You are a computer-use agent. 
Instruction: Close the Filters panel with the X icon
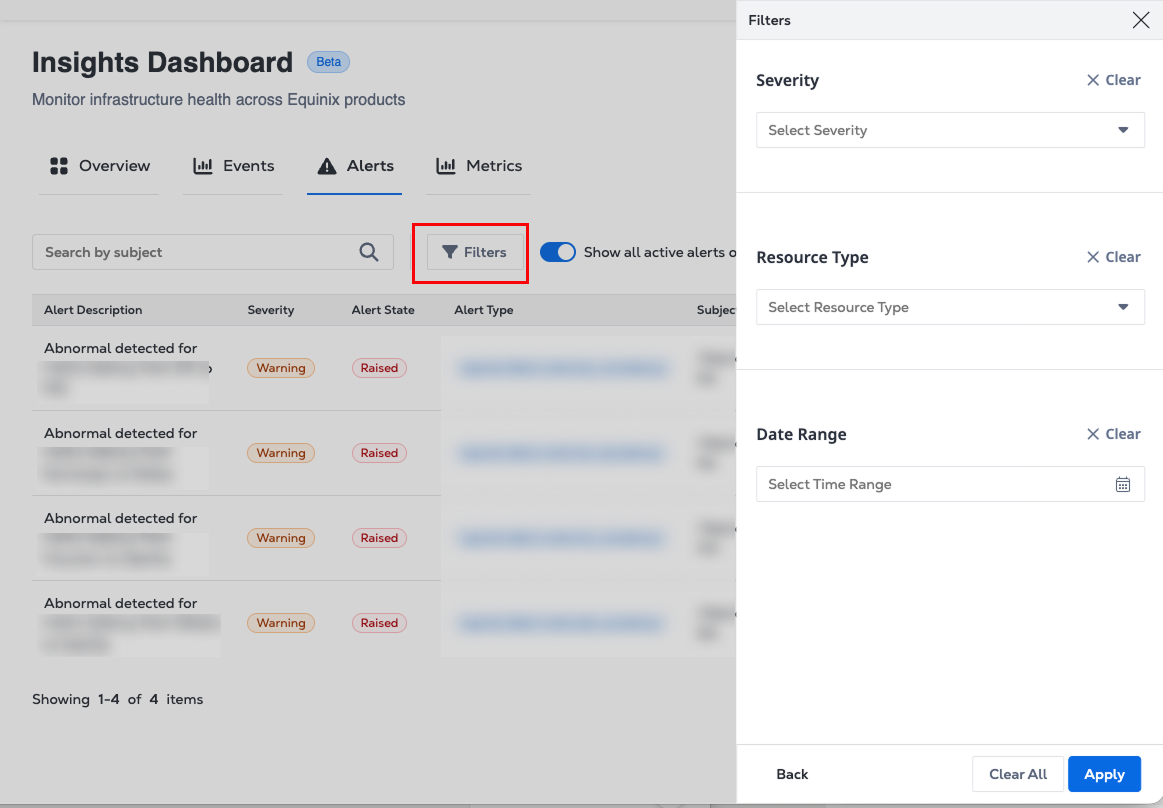pyautogui.click(x=1141, y=20)
